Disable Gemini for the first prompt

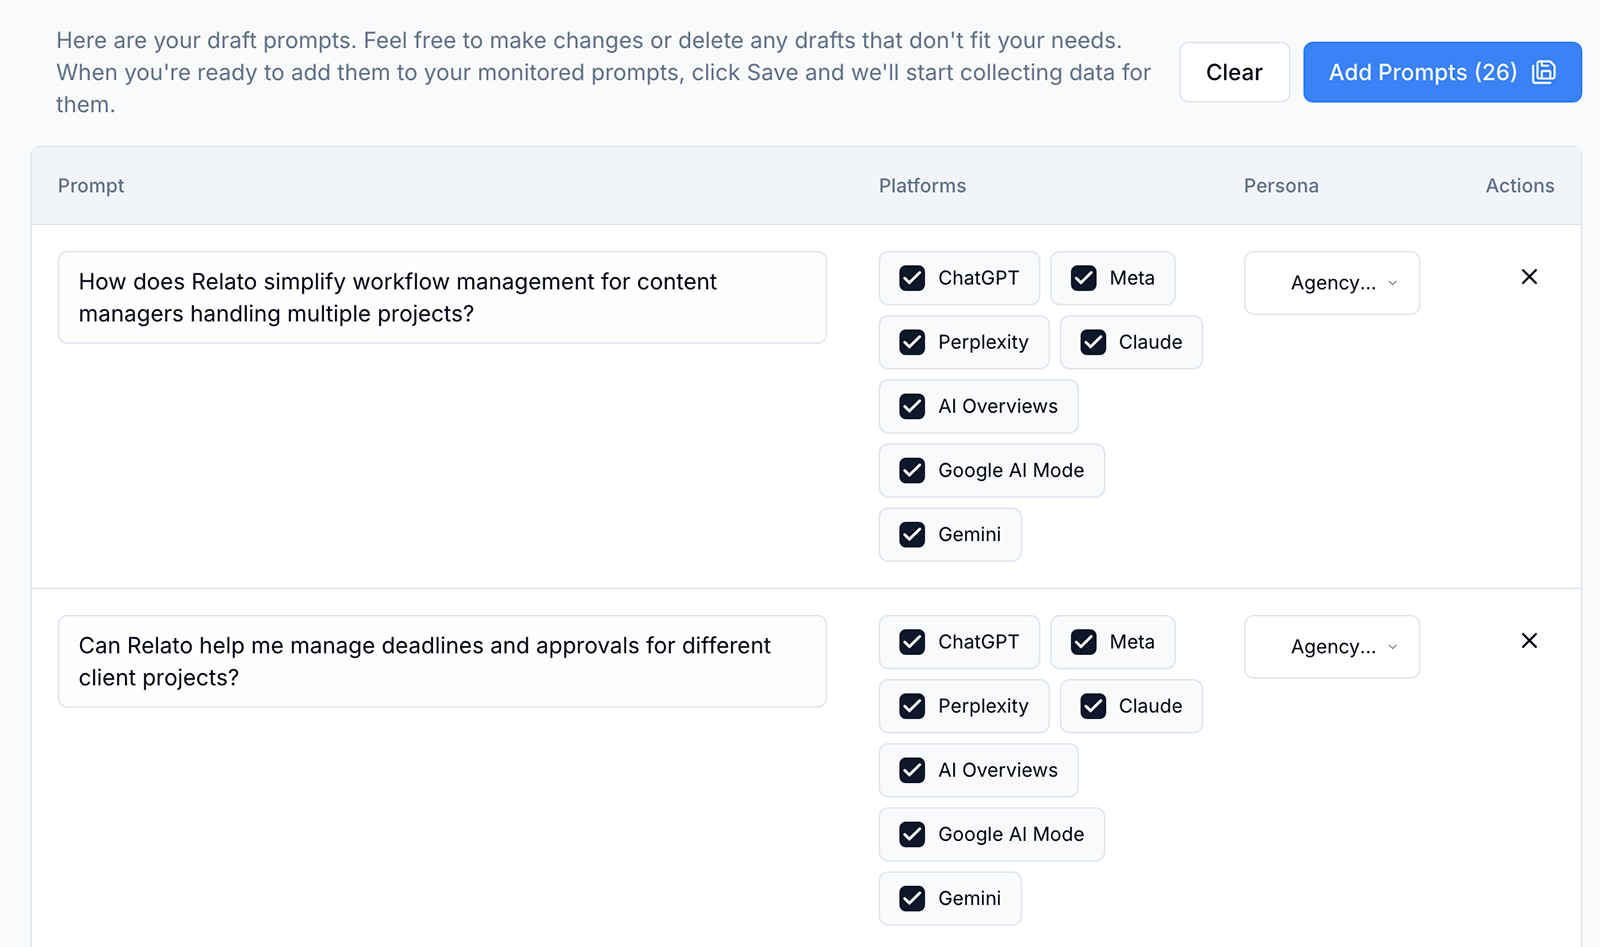pyautogui.click(x=912, y=534)
